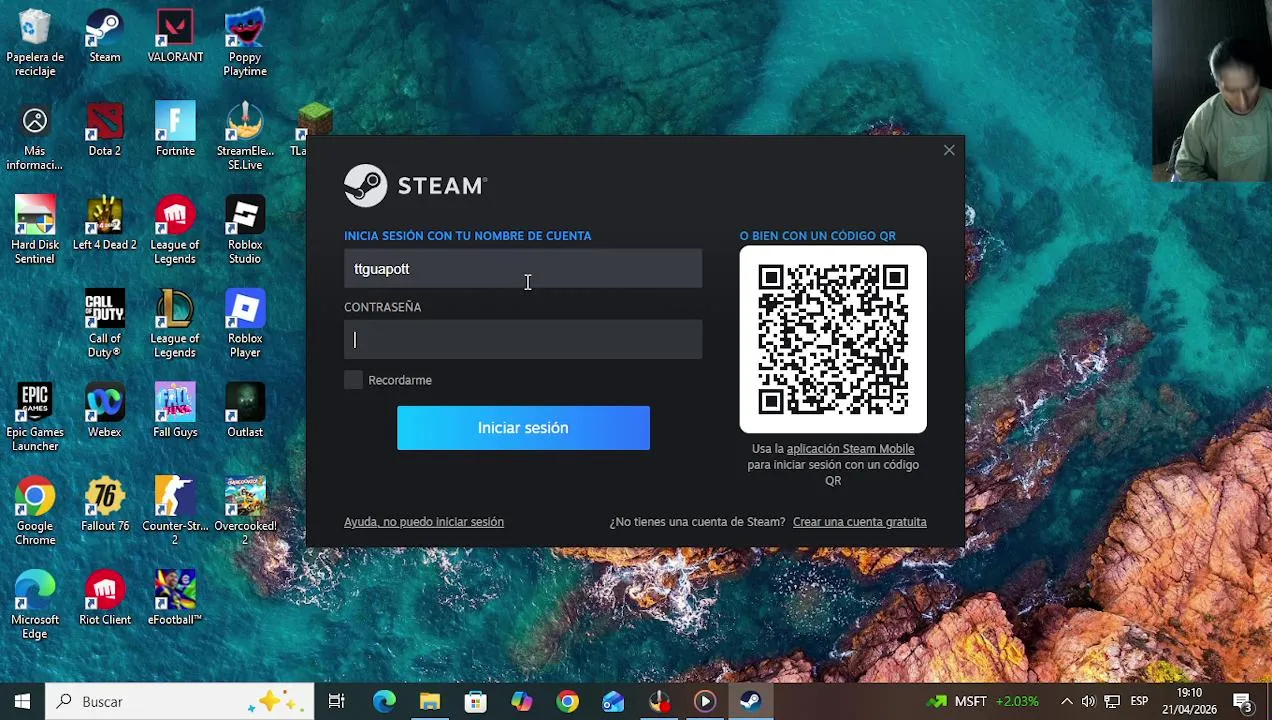
Task: Select the StreamElements SE.Live desktop icon
Action: [x=245, y=137]
